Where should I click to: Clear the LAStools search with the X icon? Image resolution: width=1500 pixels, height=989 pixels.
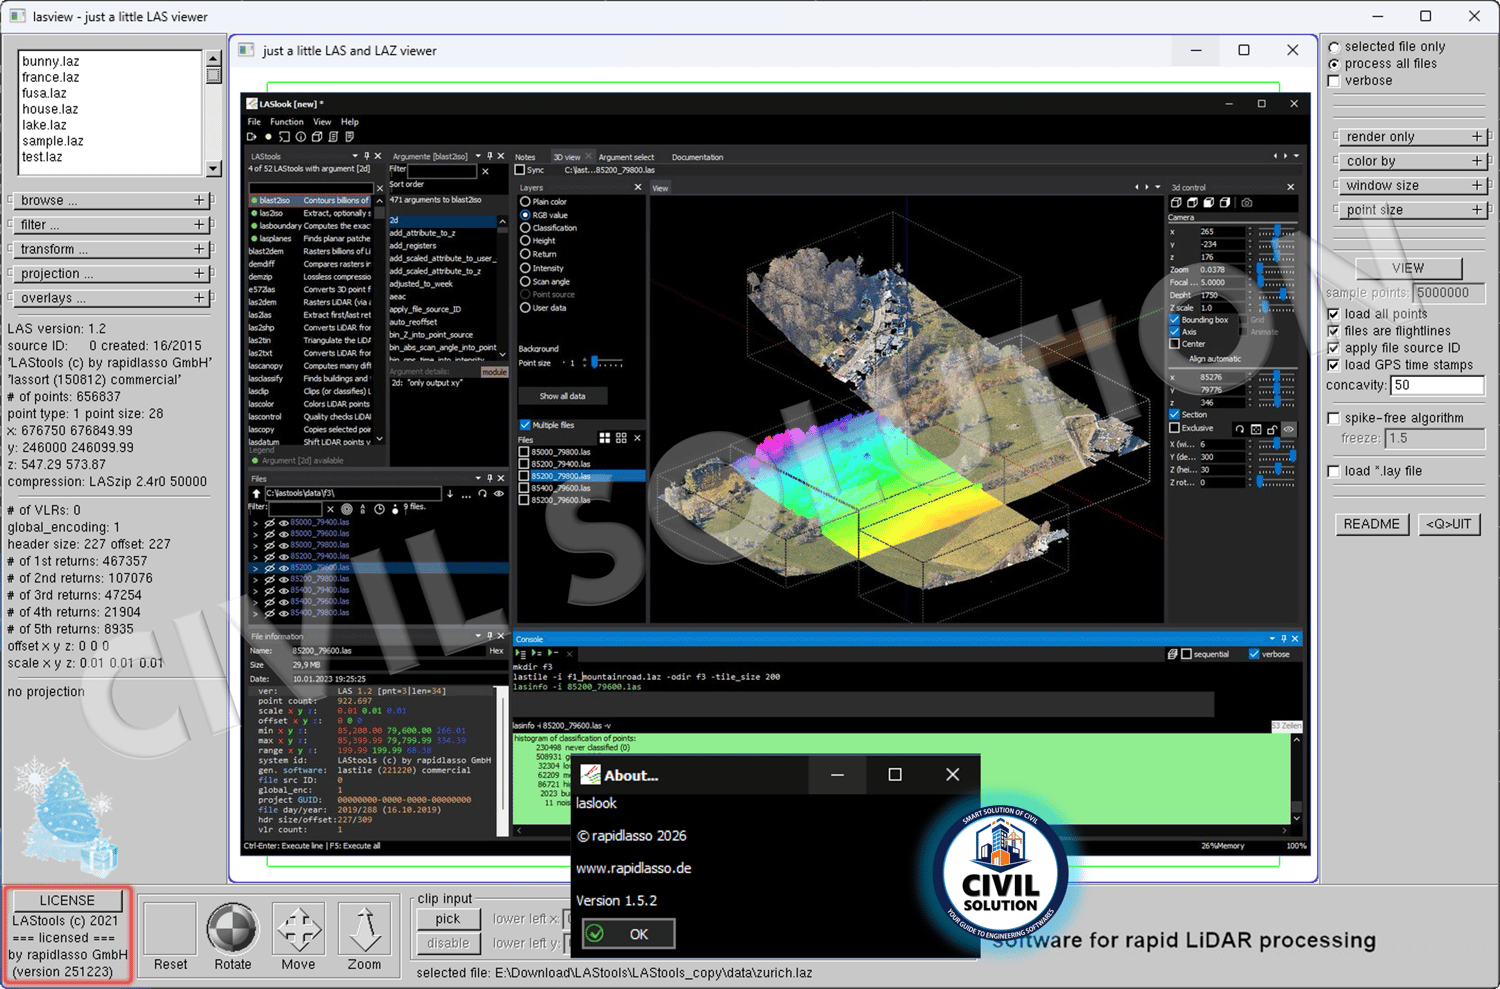[x=379, y=187]
